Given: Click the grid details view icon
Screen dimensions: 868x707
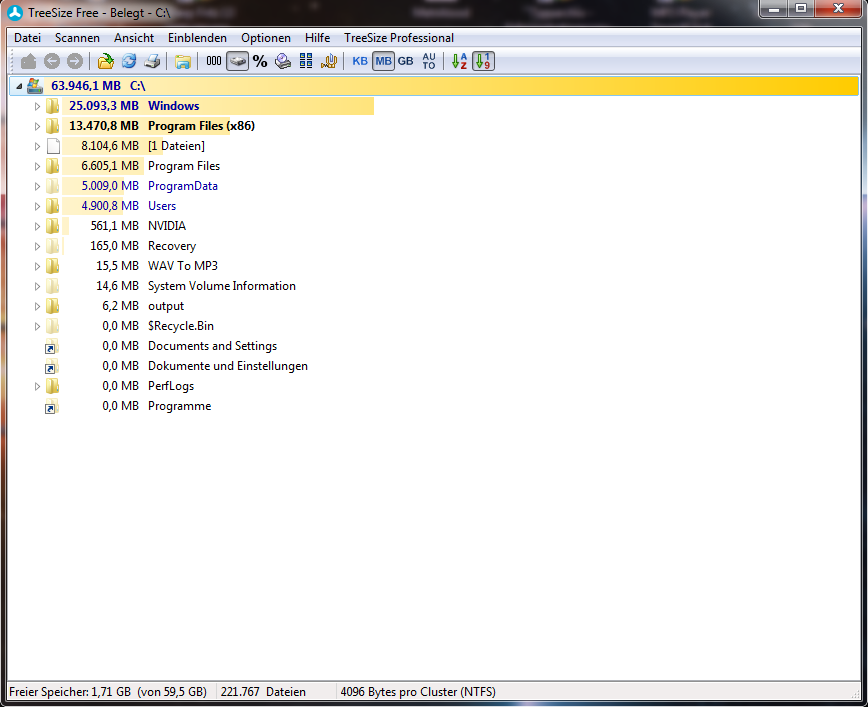Looking at the screenshot, I should coord(306,61).
